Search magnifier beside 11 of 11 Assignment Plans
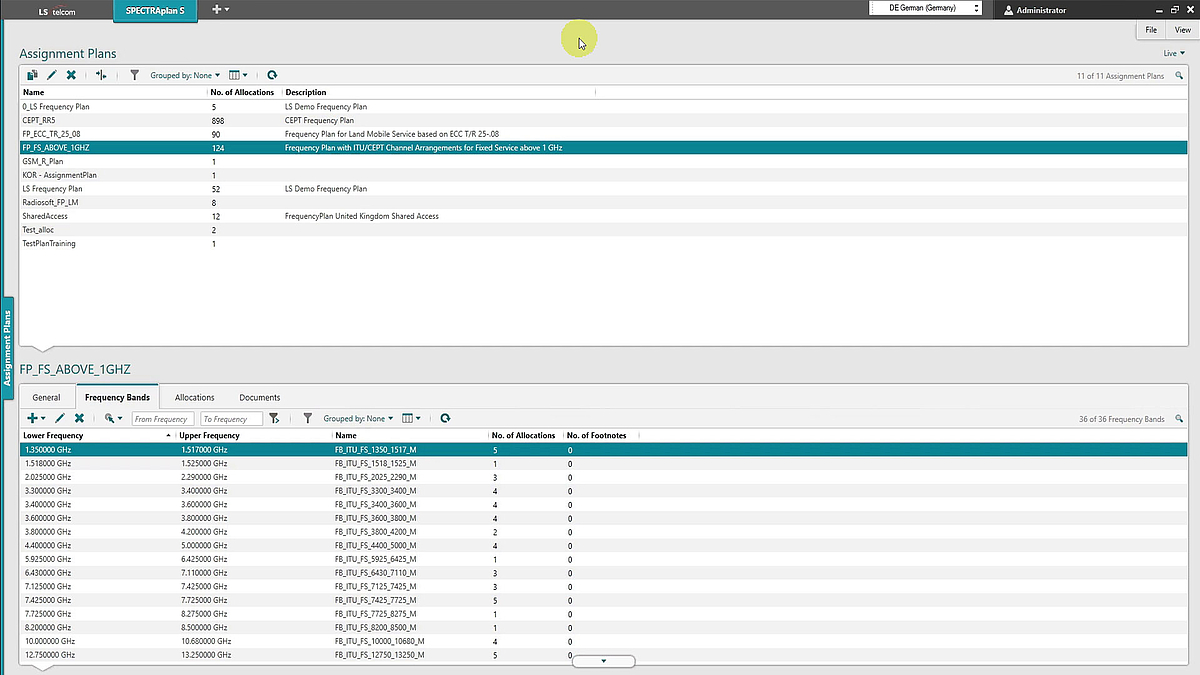Image resolution: width=1200 pixels, height=675 pixels. (x=1179, y=76)
